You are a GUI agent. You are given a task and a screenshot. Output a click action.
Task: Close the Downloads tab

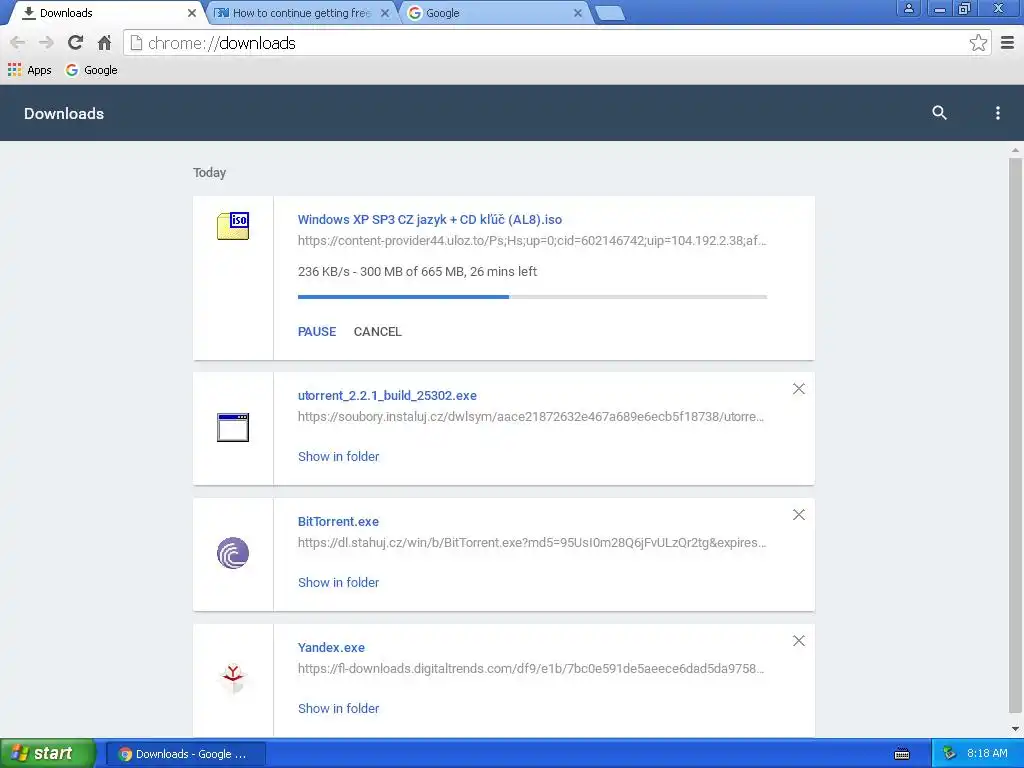pos(192,13)
